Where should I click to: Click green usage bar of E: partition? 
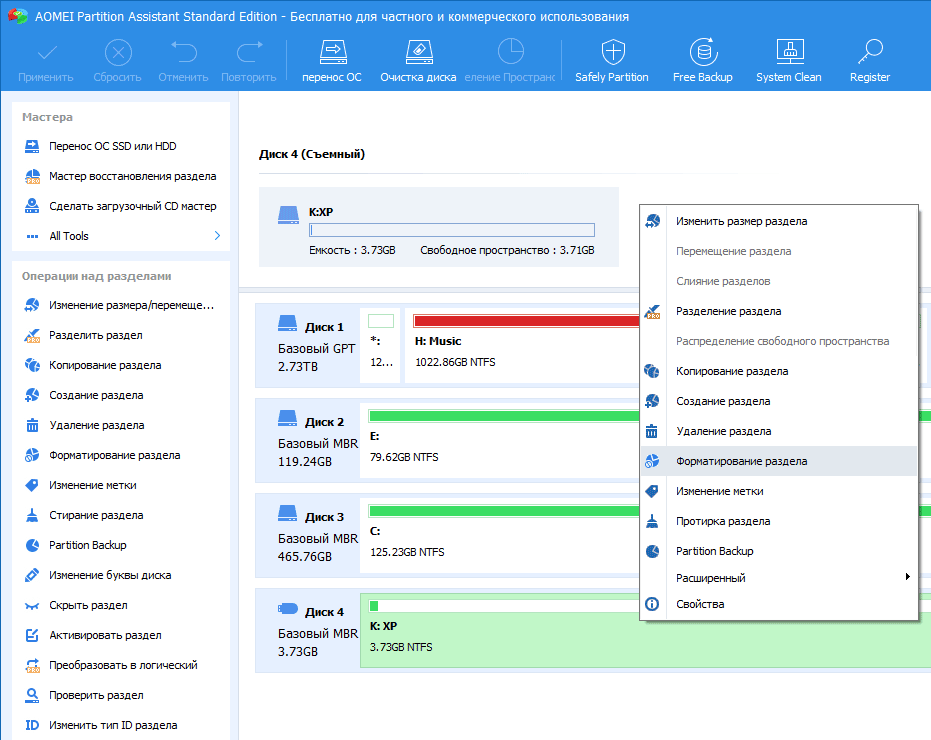tap(505, 416)
